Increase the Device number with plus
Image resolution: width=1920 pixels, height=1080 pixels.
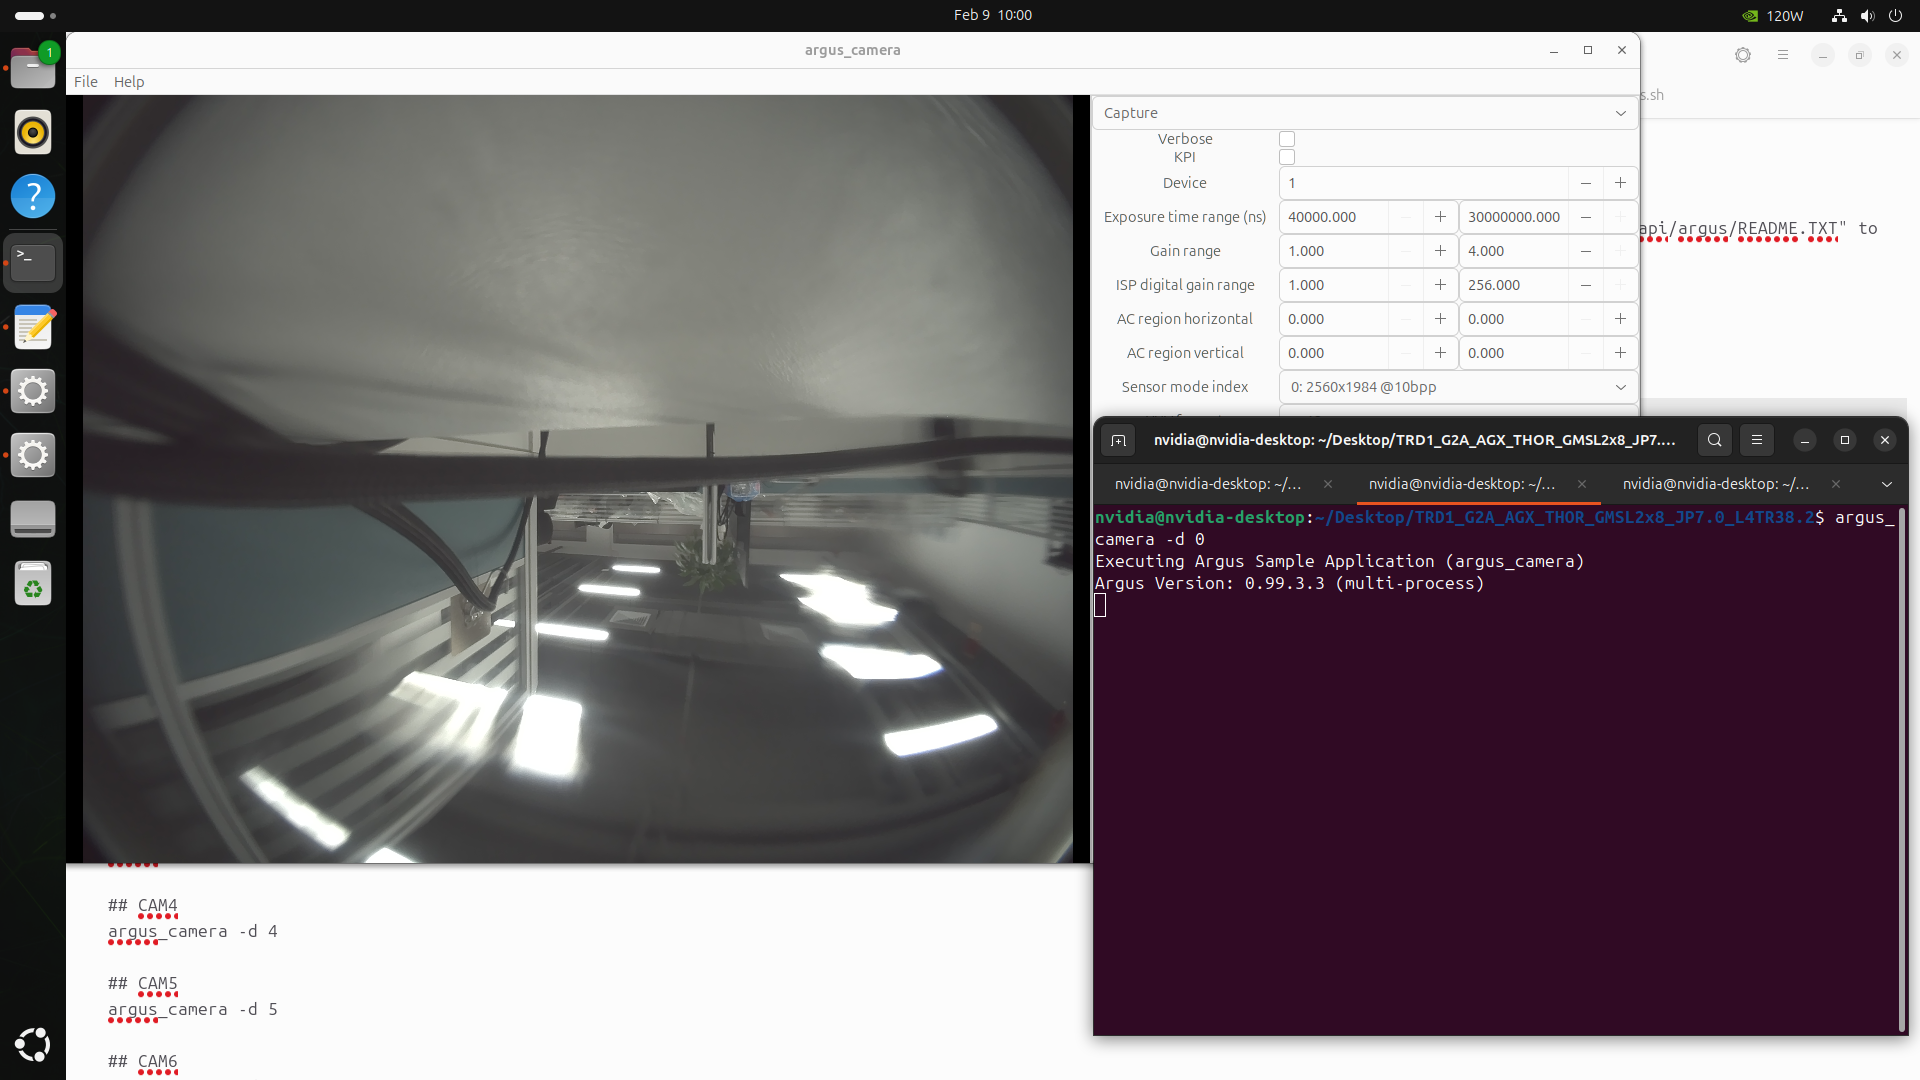(1620, 183)
